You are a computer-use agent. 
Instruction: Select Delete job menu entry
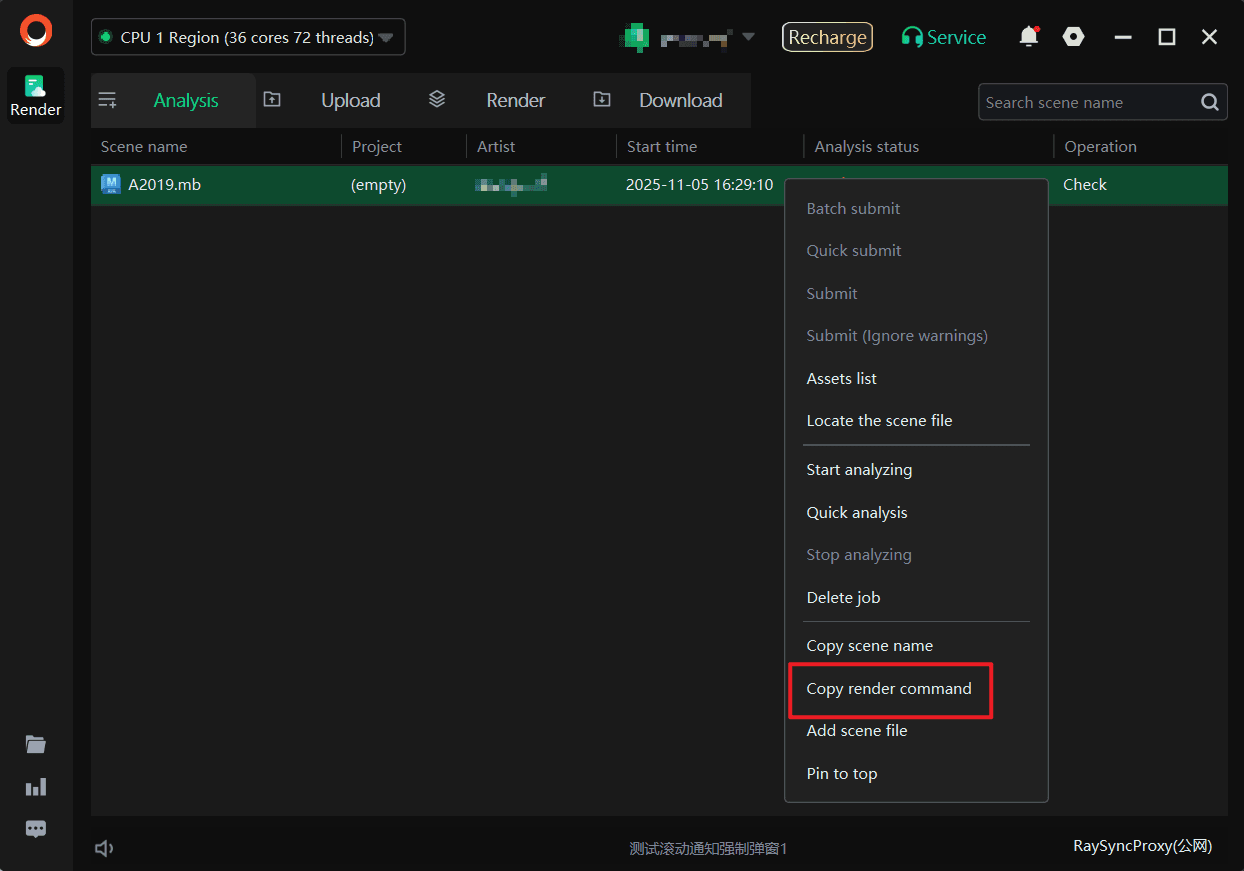pos(843,597)
